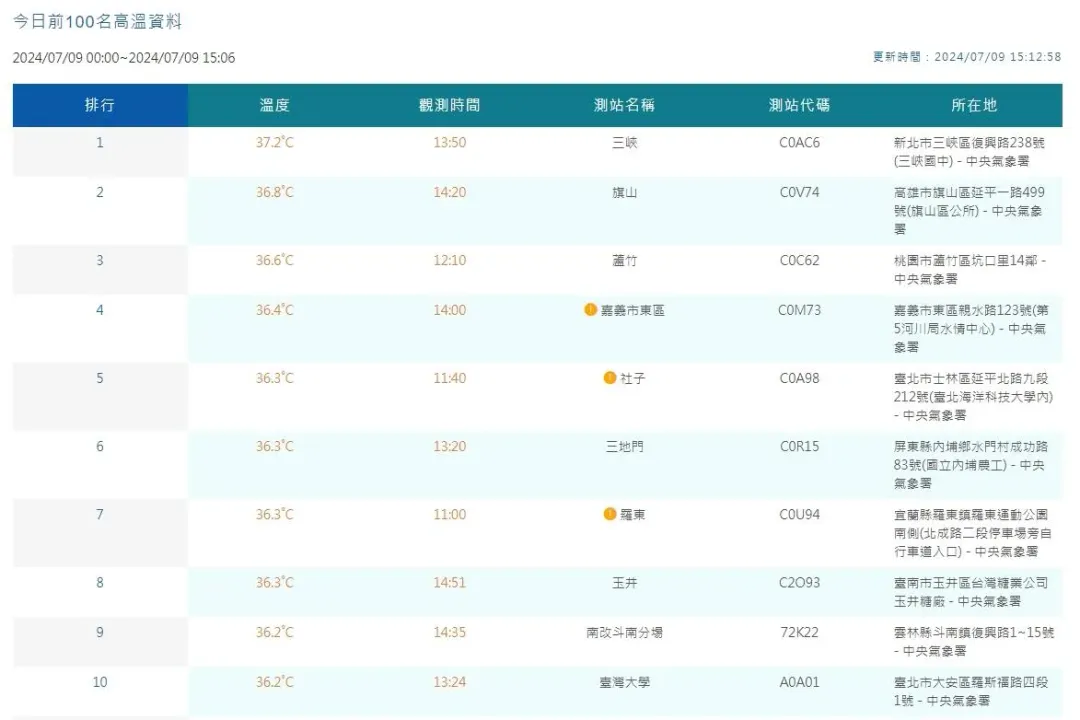This screenshot has width=1080, height=720.
Task: Sort by the 所在地 column header
Action: coord(975,105)
